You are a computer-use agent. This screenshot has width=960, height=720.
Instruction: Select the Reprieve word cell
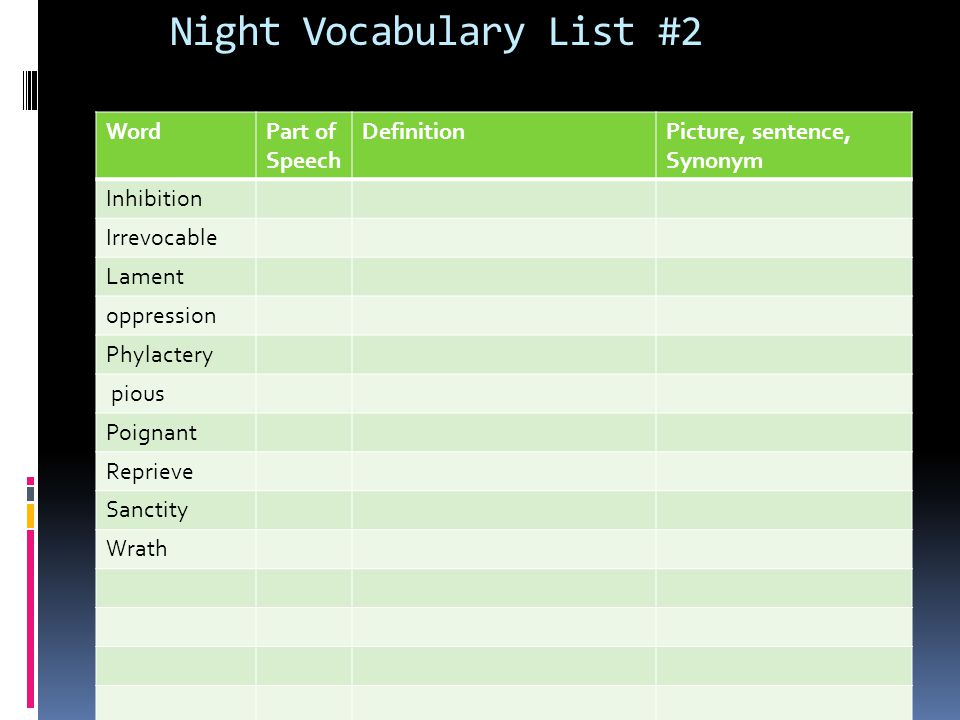point(176,471)
